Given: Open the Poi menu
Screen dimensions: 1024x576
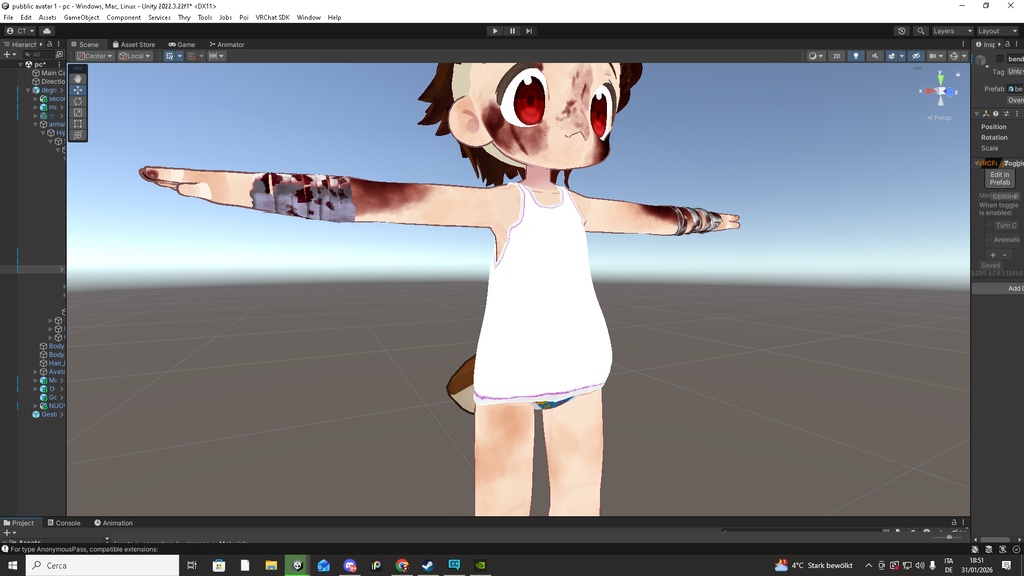Looking at the screenshot, I should [244, 18].
